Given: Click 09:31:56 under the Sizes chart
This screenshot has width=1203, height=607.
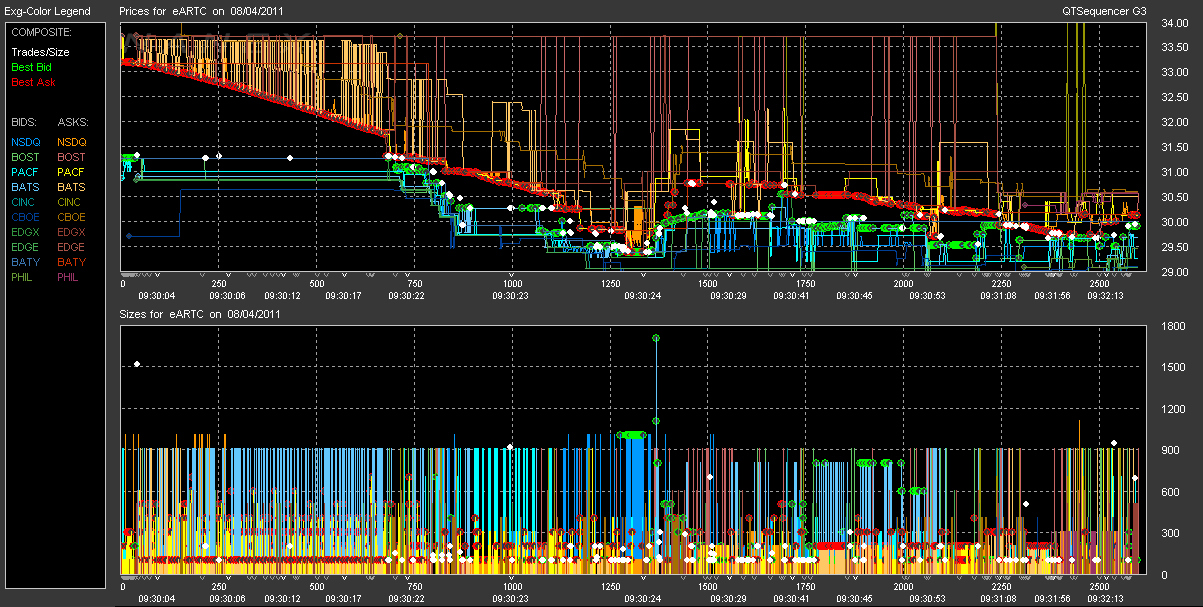Looking at the screenshot, I should pyautogui.click(x=1053, y=599).
